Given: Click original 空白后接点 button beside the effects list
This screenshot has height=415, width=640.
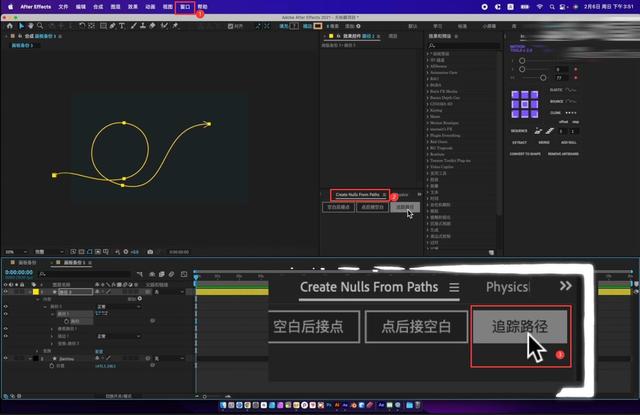Looking at the screenshot, I should pyautogui.click(x=338, y=207).
